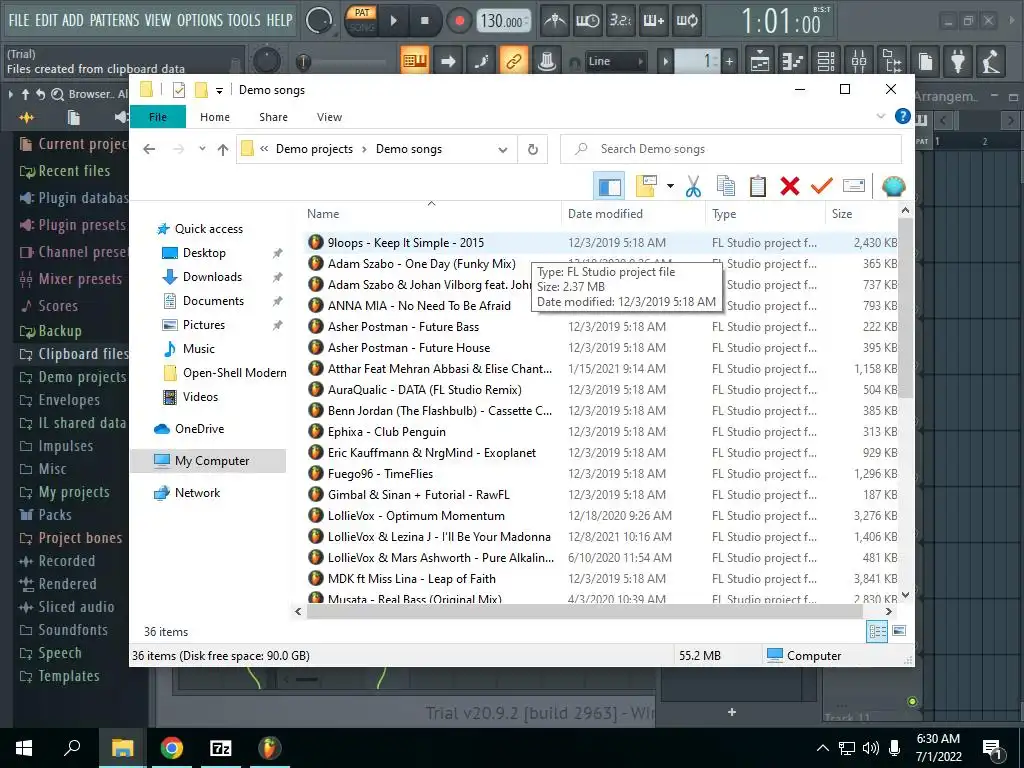Open the File tab in Explorer

158,117
